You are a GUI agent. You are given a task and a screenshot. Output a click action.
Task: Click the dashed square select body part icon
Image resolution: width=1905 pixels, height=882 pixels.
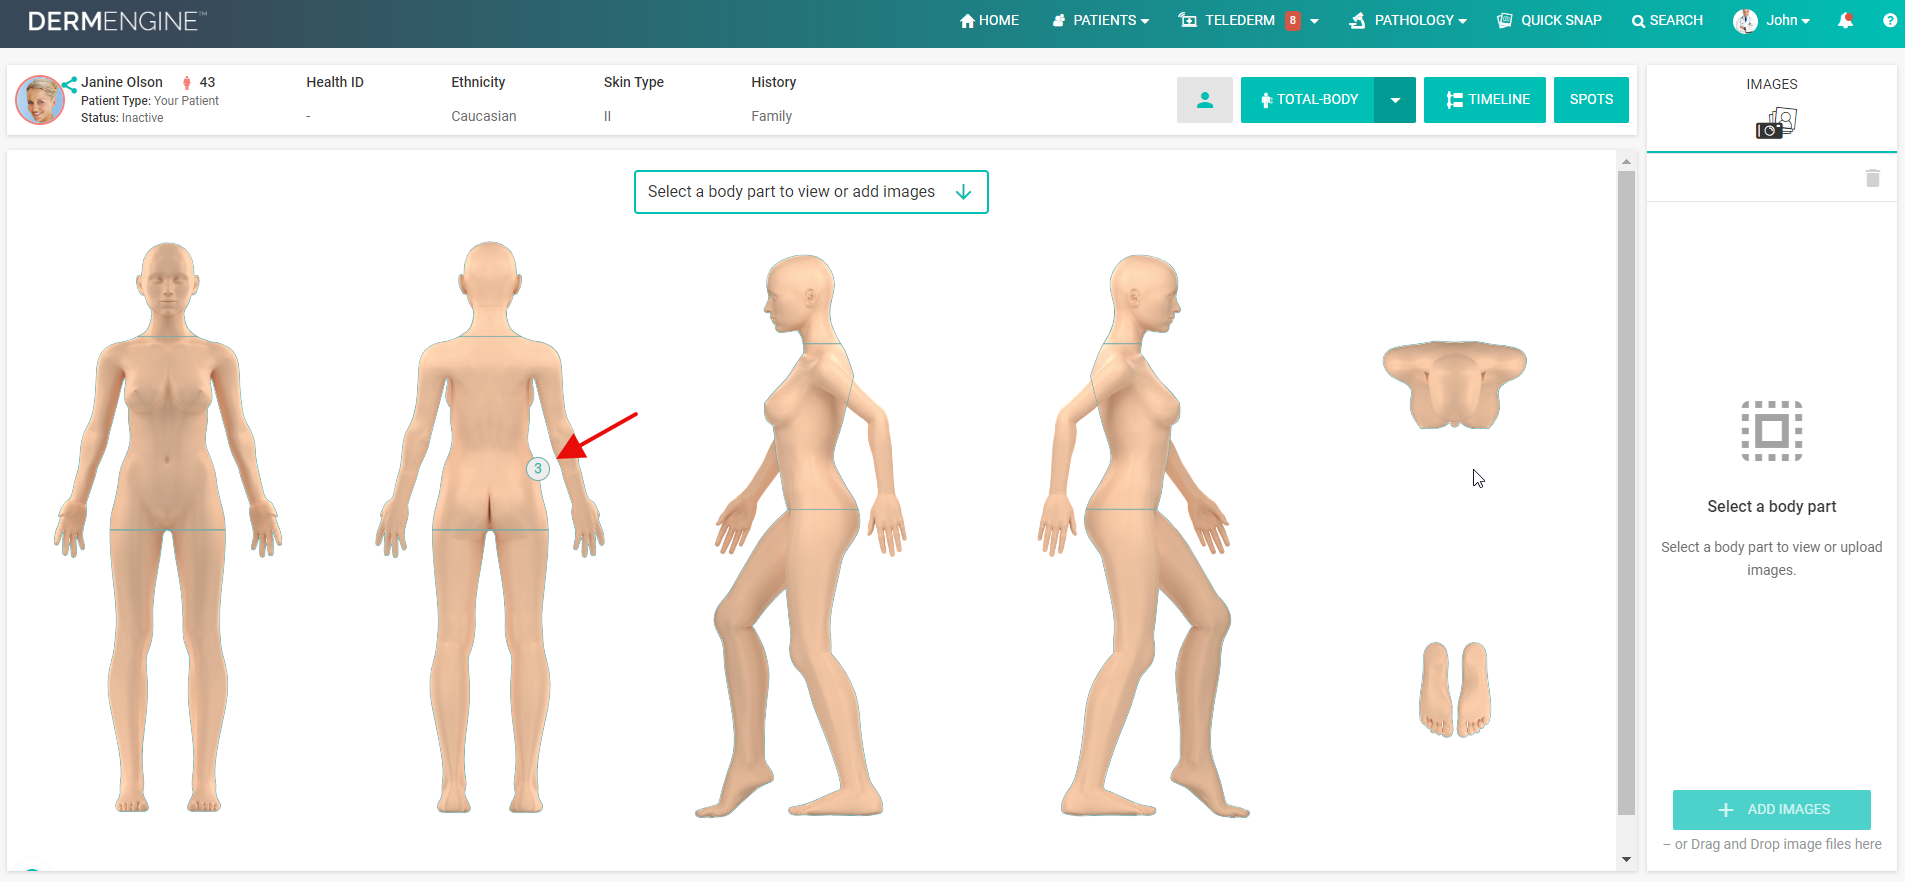[x=1772, y=431]
